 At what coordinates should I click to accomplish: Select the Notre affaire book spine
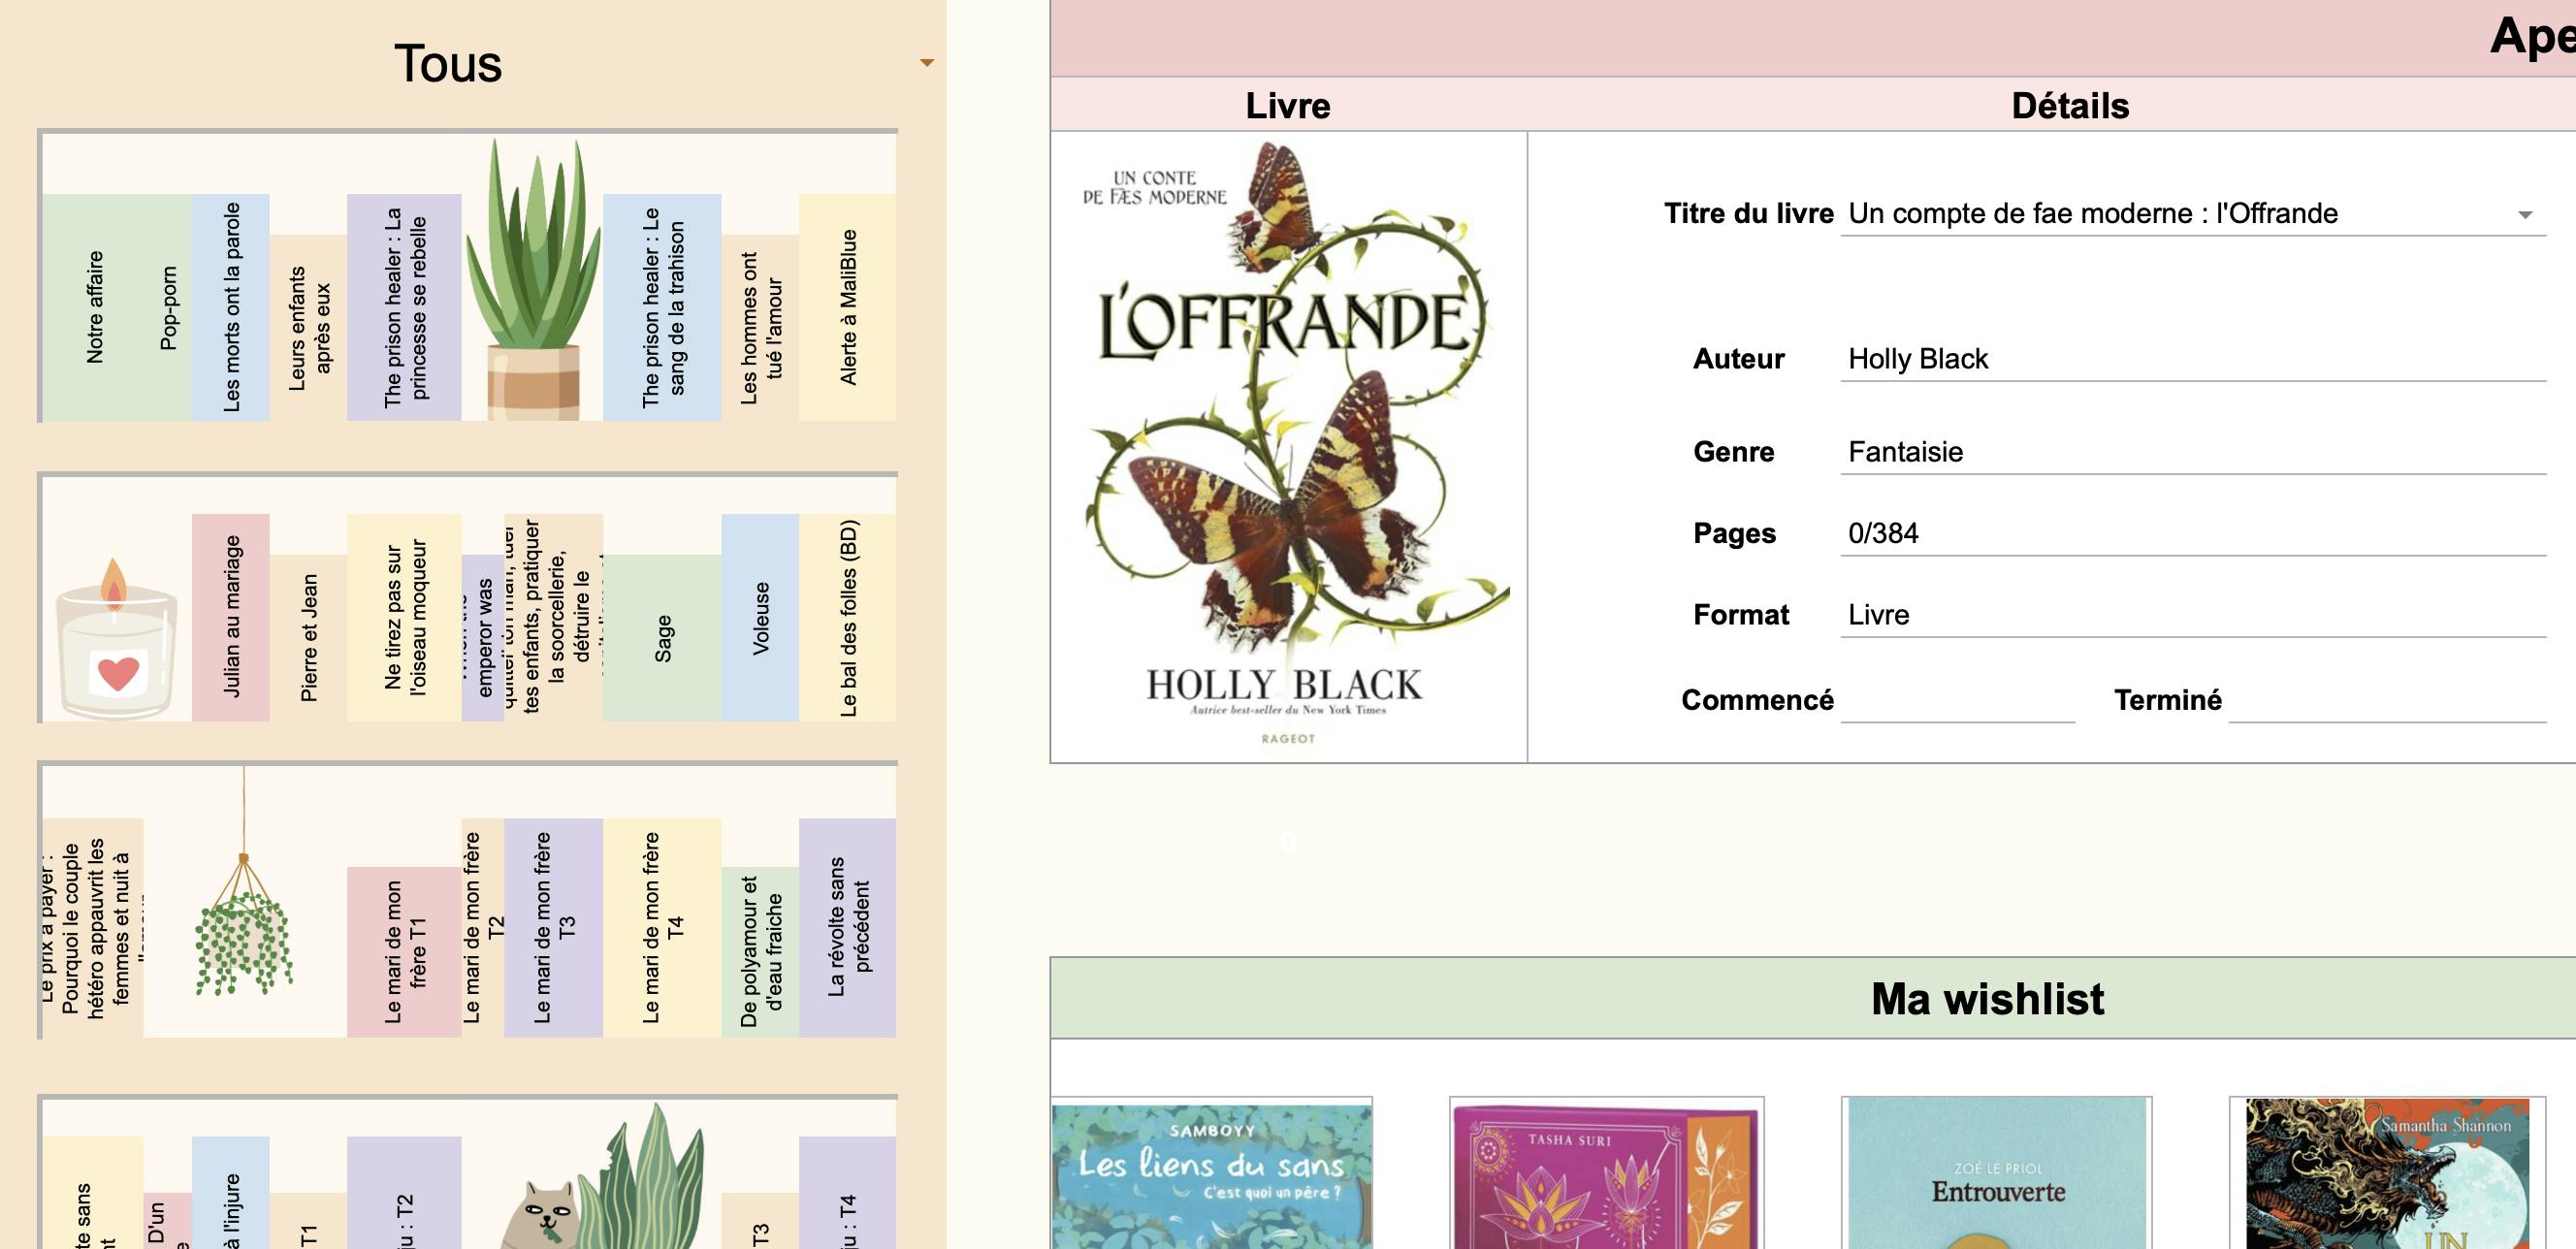pos(95,306)
